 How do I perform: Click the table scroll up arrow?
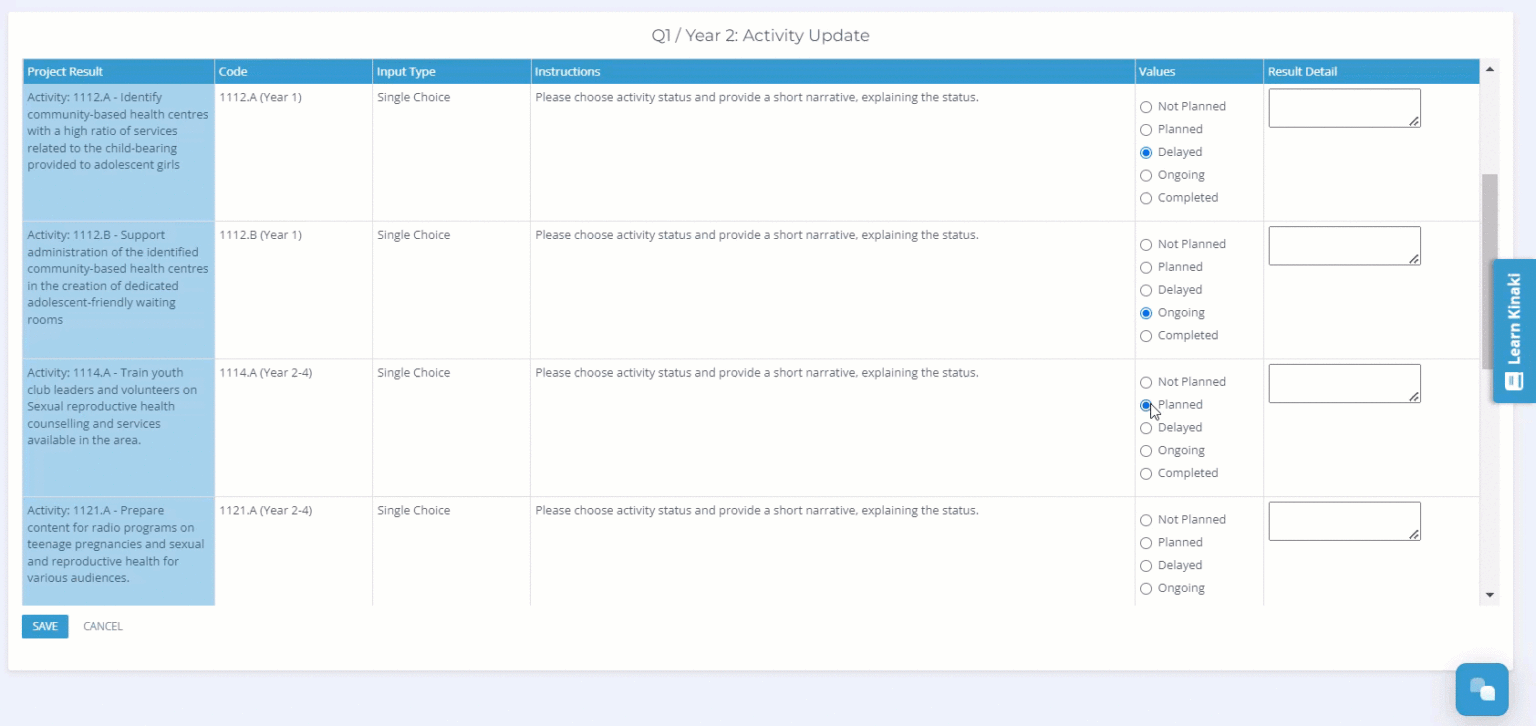pos(1489,69)
